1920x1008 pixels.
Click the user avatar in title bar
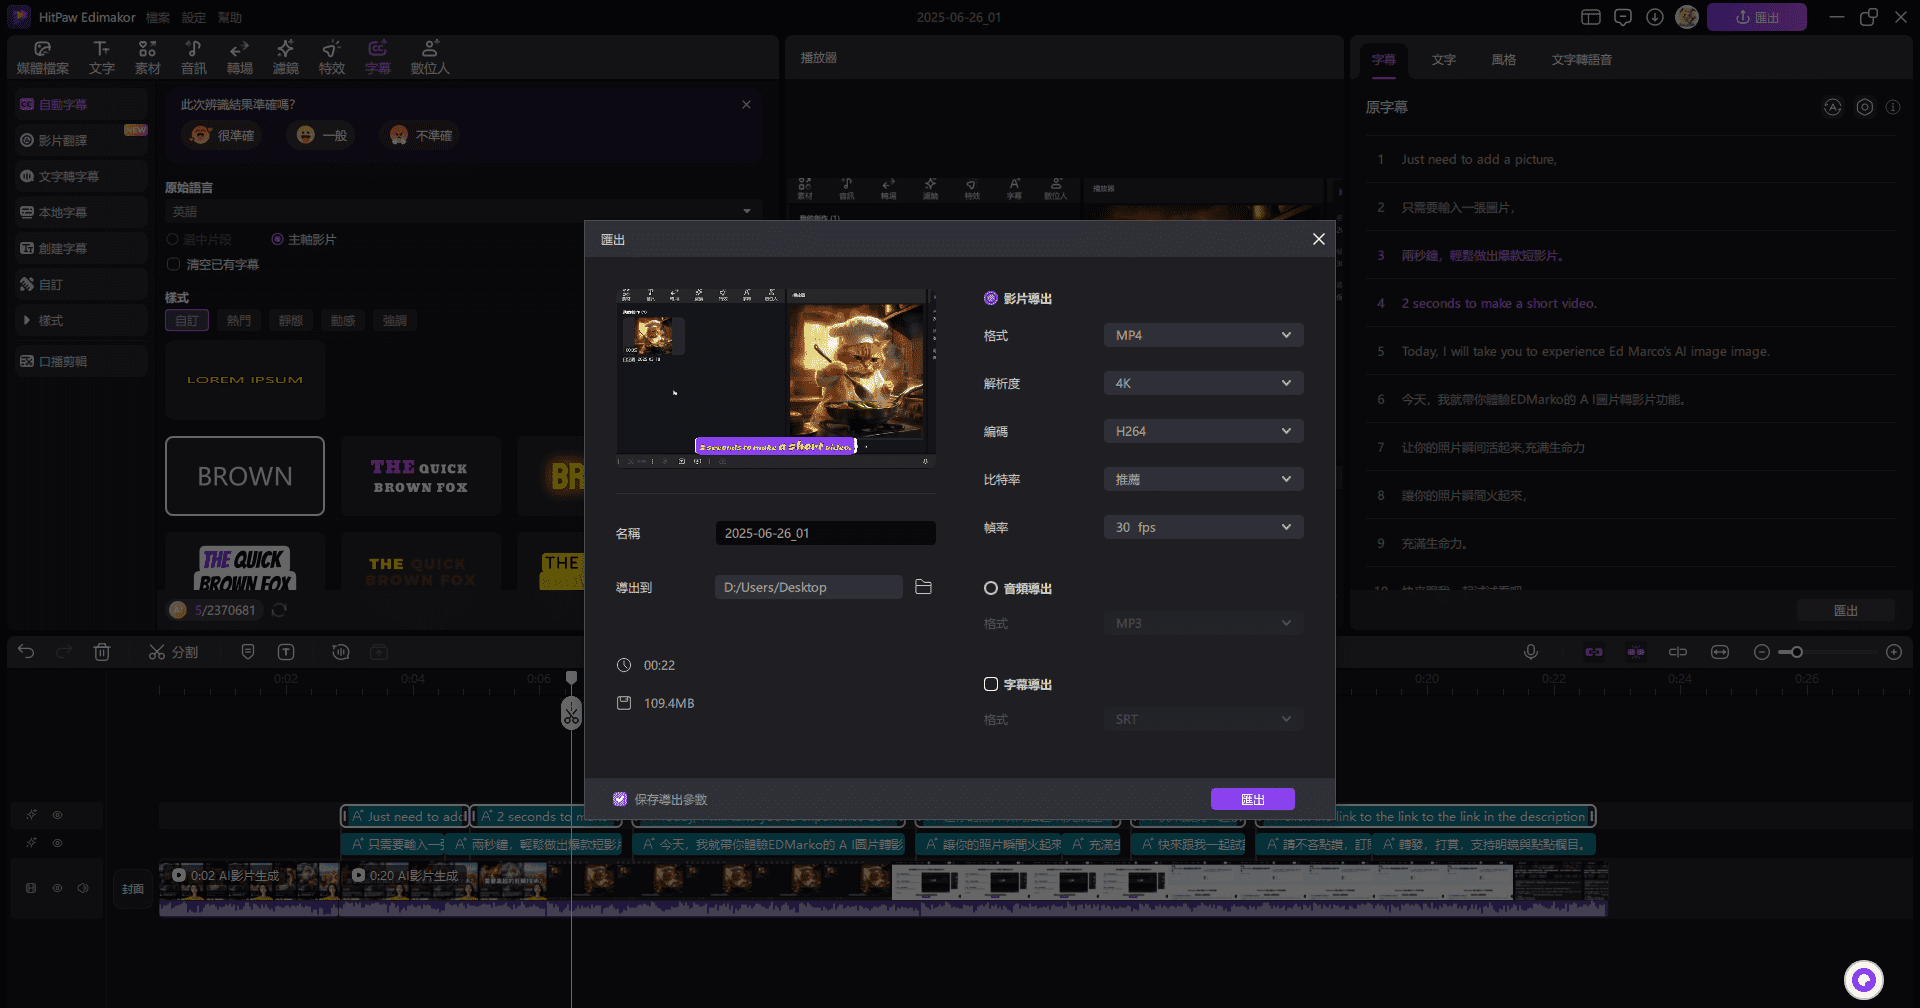pyautogui.click(x=1687, y=17)
